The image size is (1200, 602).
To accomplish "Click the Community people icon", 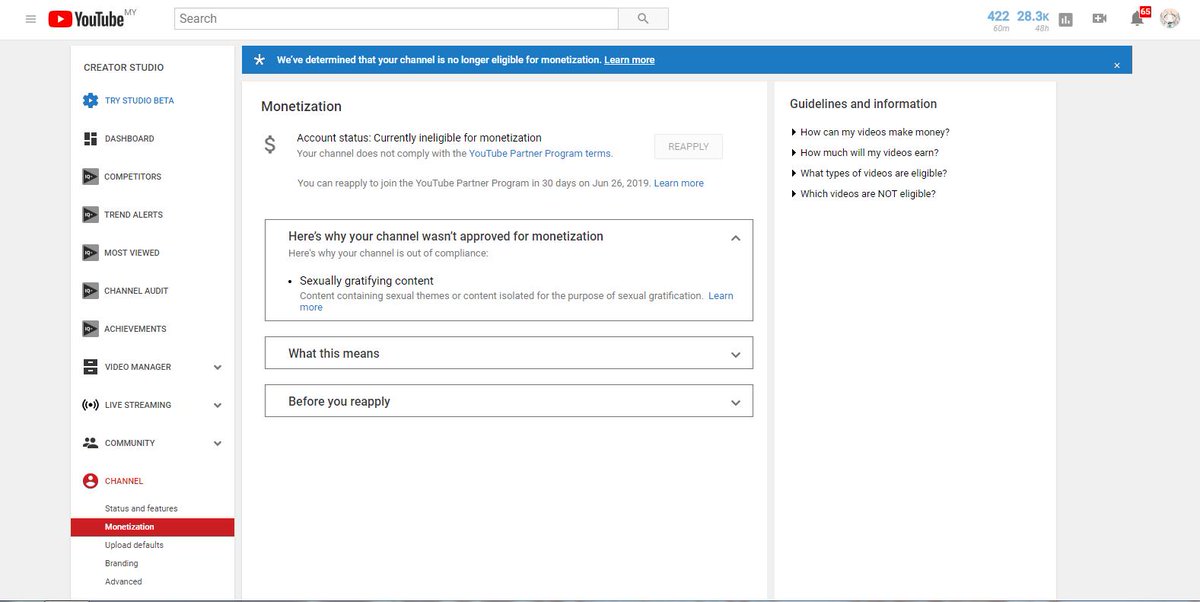I will 90,442.
